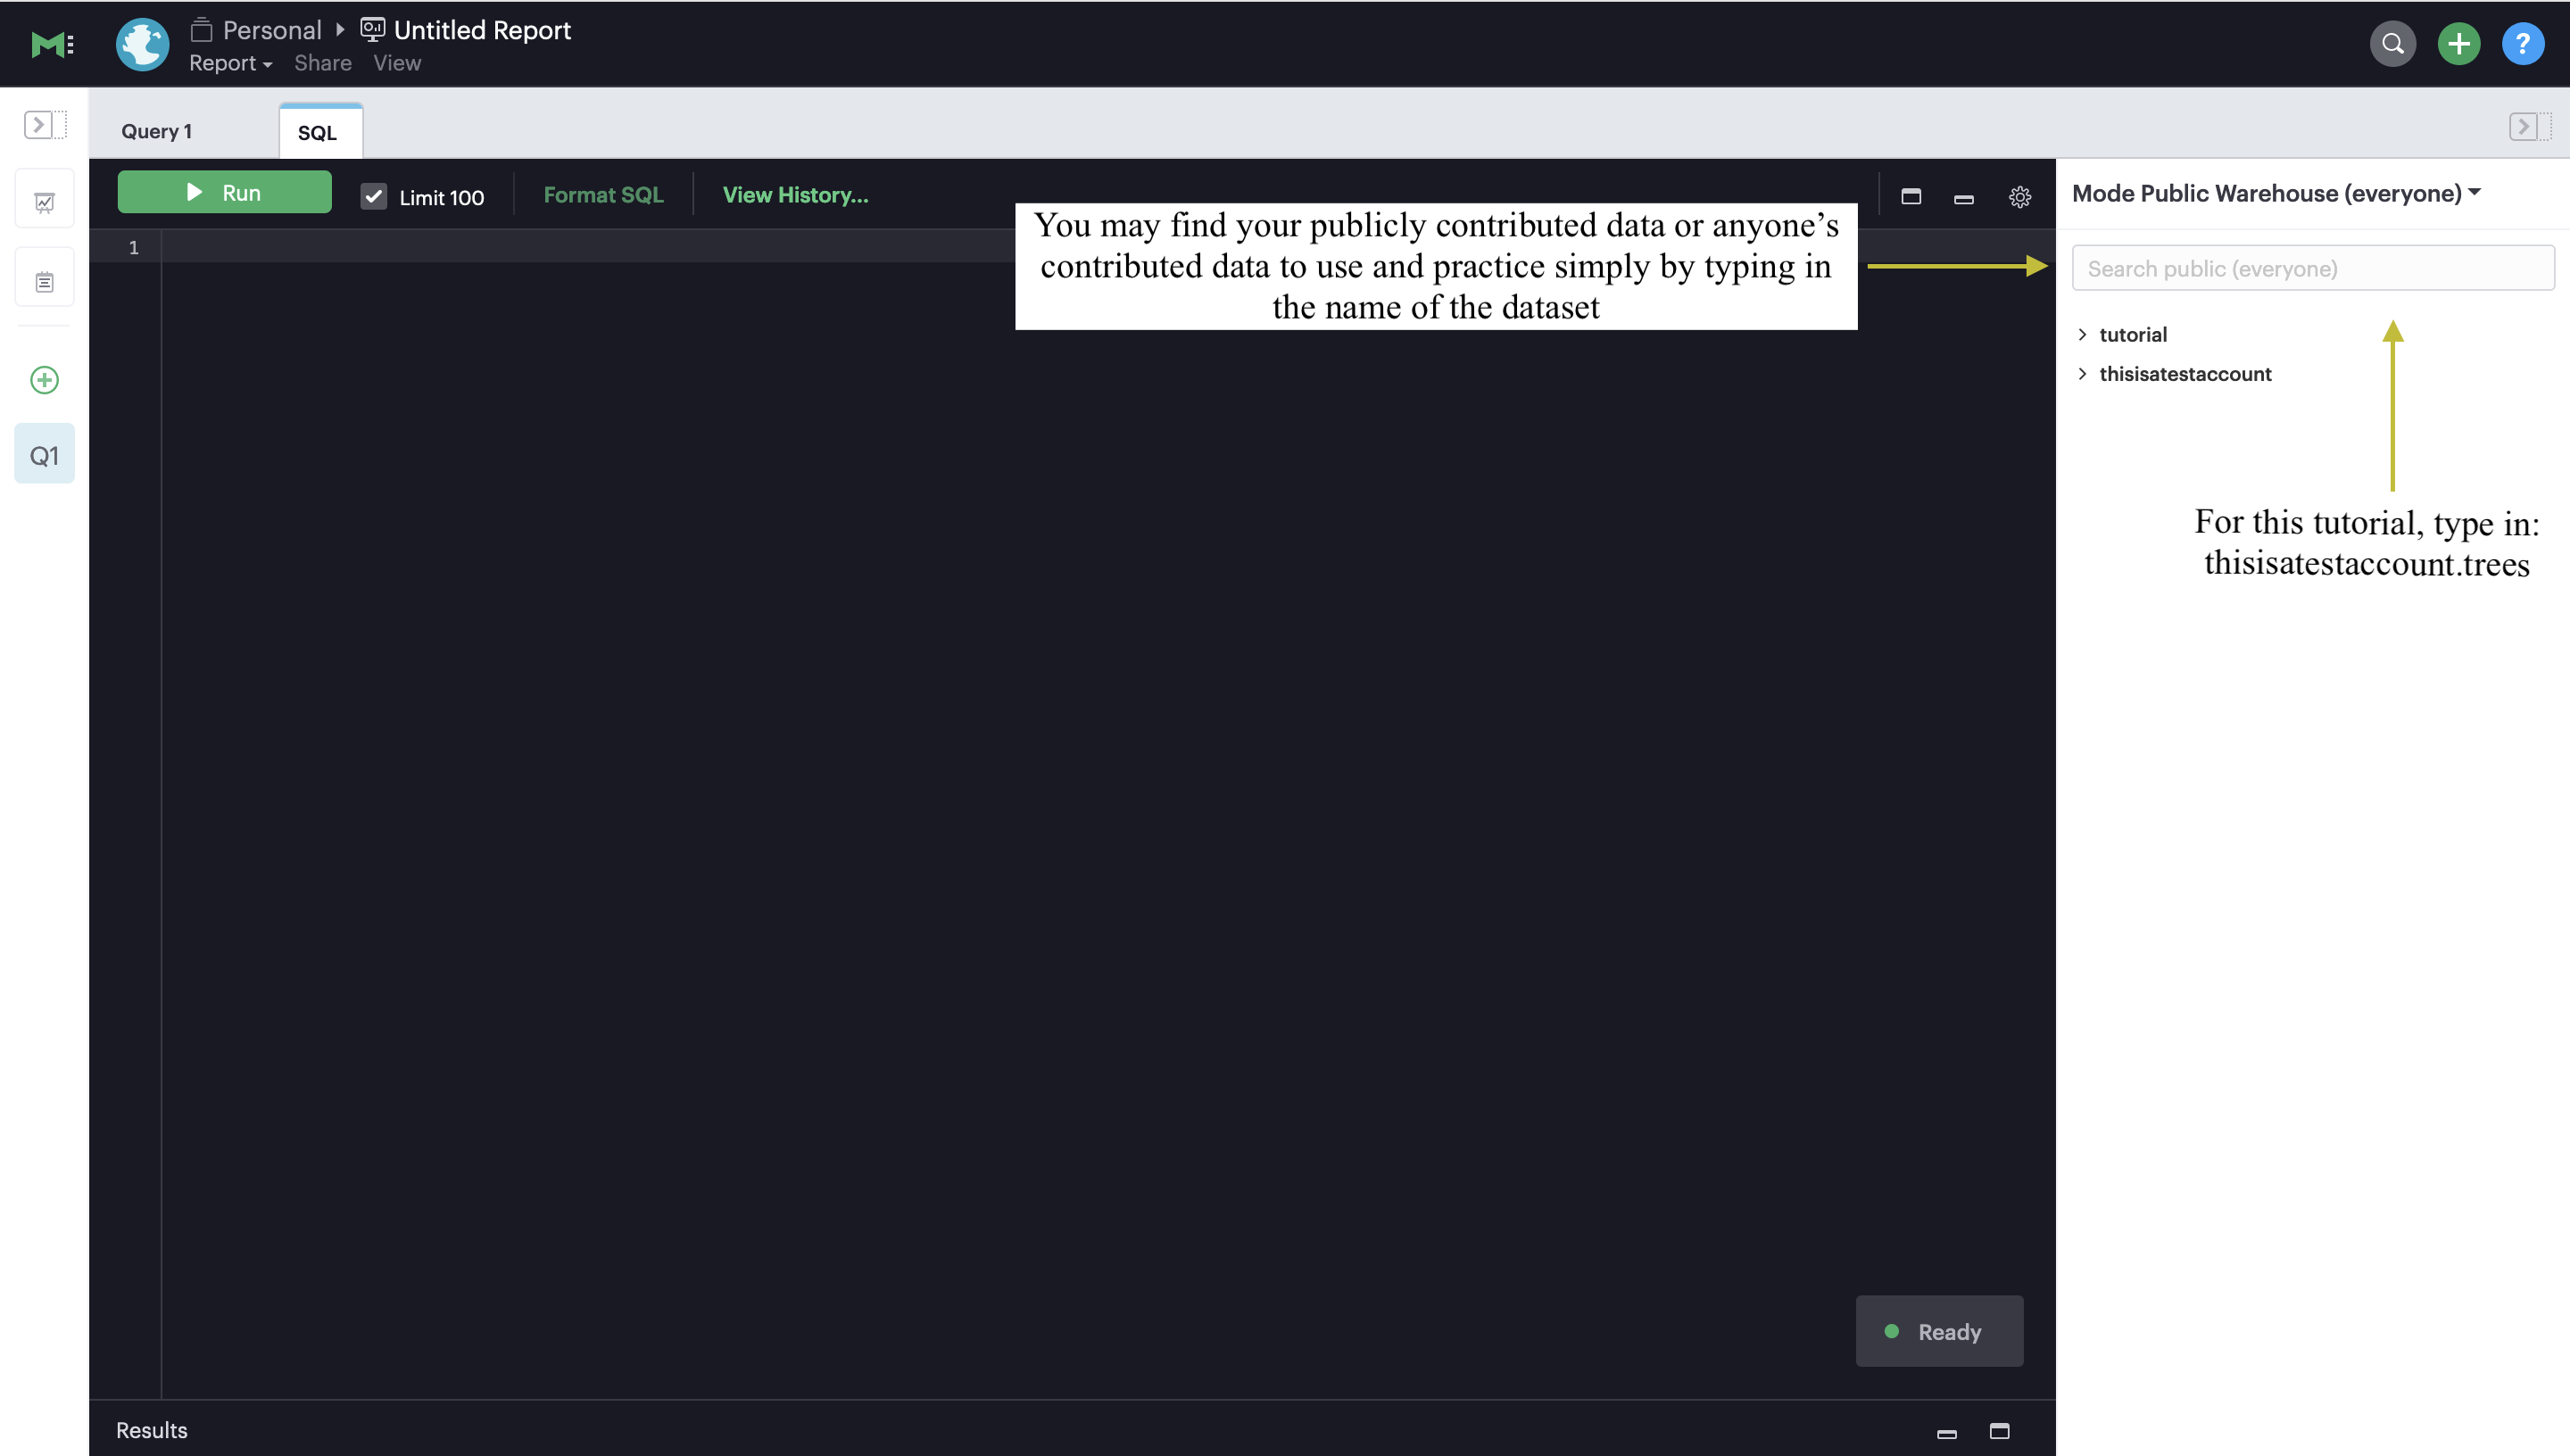This screenshot has height=1456, width=2570.
Task: Click the Untitled Report title
Action: [x=482, y=30]
